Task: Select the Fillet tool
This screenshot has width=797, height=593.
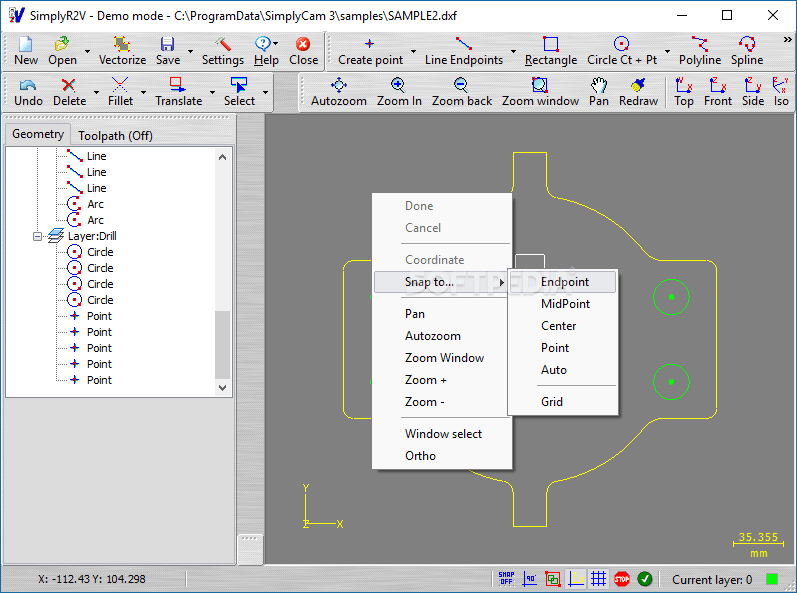Action: point(120,91)
